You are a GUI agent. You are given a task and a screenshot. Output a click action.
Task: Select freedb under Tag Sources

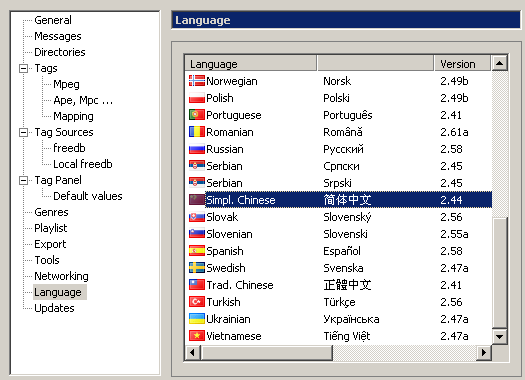pyautogui.click(x=69, y=148)
